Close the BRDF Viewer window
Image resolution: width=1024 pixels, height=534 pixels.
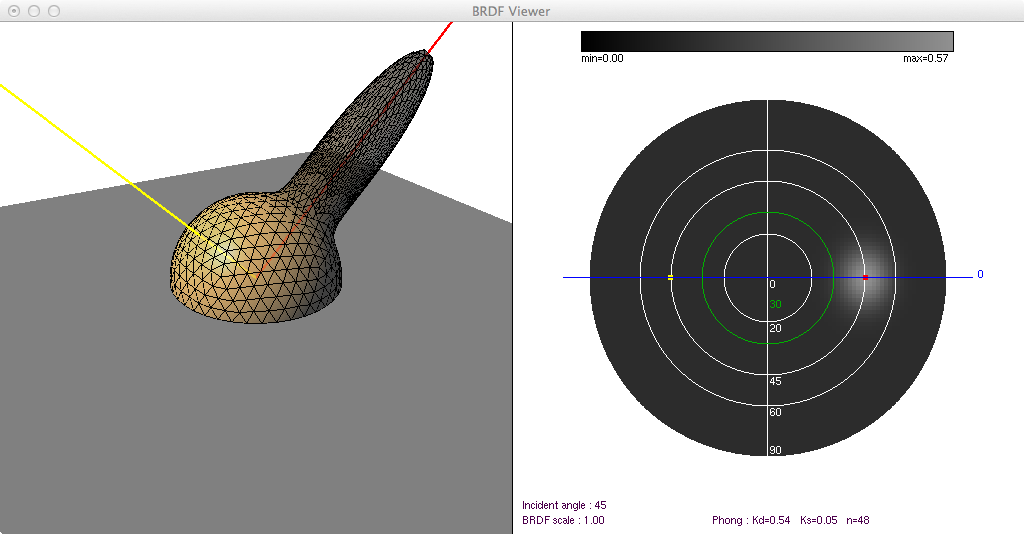tap(14, 11)
